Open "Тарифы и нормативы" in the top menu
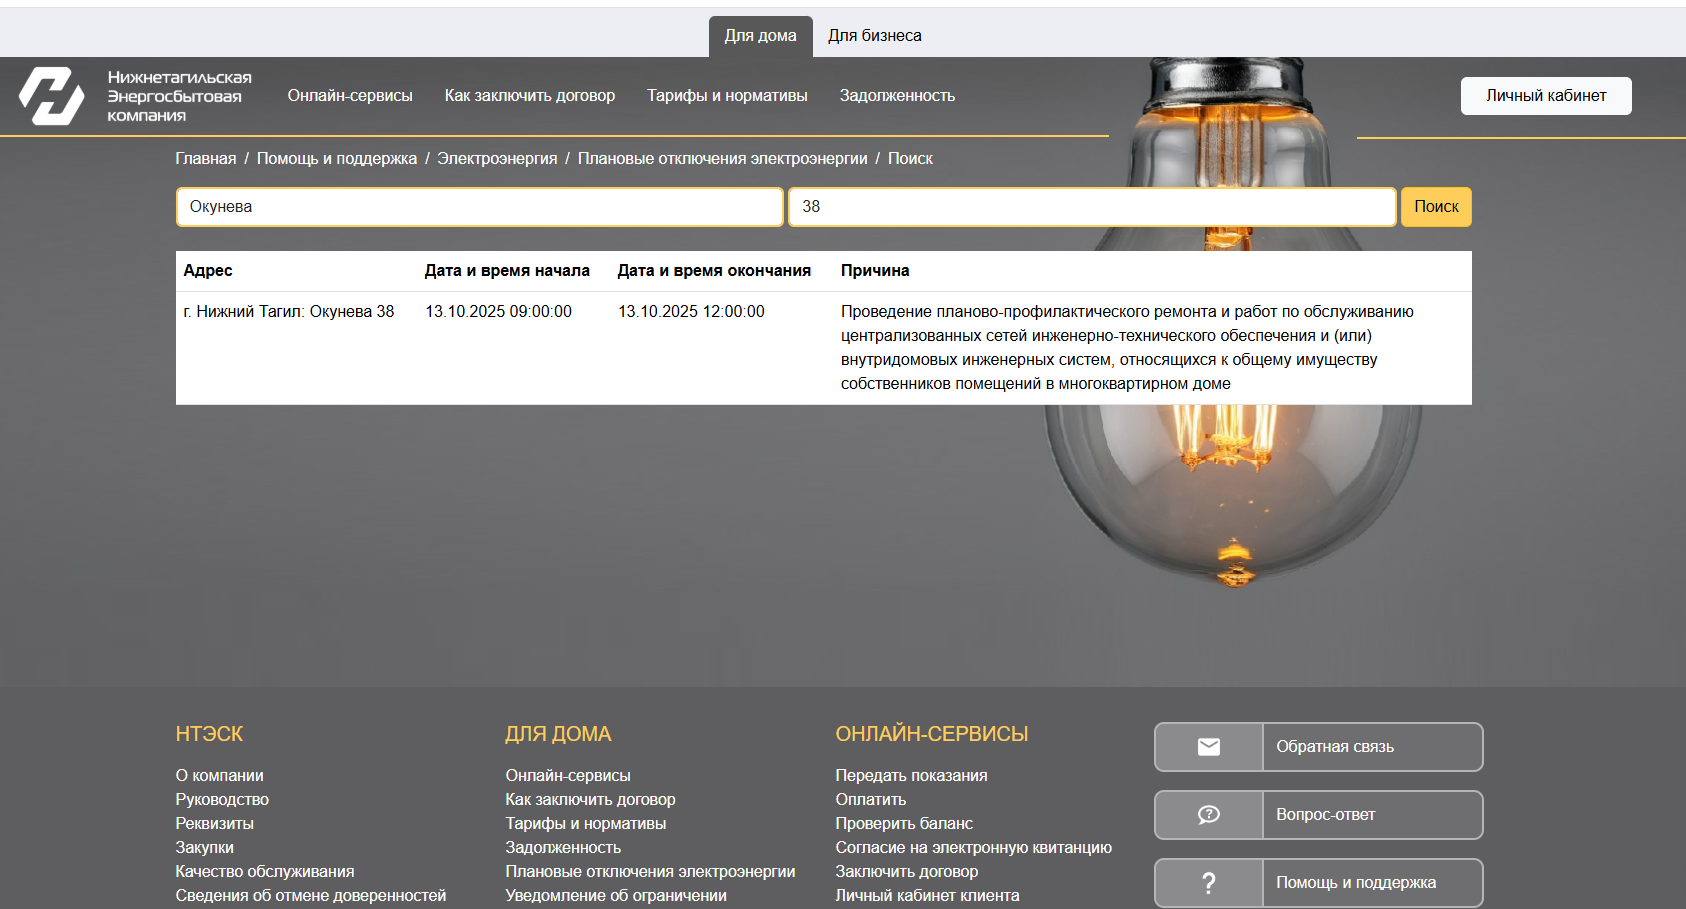The width and height of the screenshot is (1686, 909). (x=726, y=96)
